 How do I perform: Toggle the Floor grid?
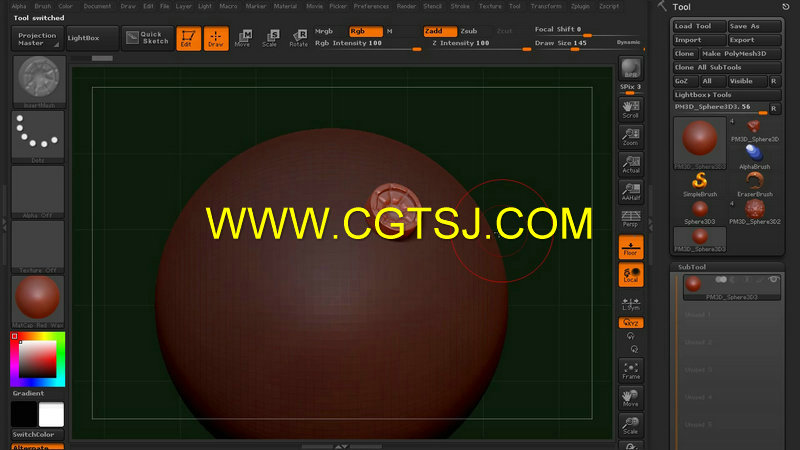click(631, 247)
